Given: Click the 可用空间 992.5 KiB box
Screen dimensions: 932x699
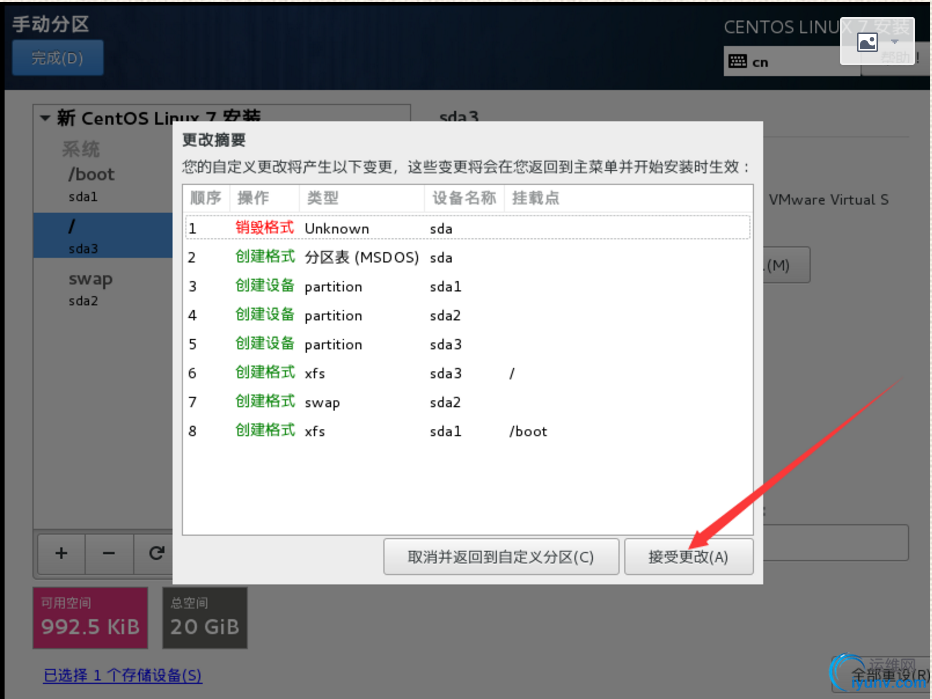Looking at the screenshot, I should tap(90, 618).
